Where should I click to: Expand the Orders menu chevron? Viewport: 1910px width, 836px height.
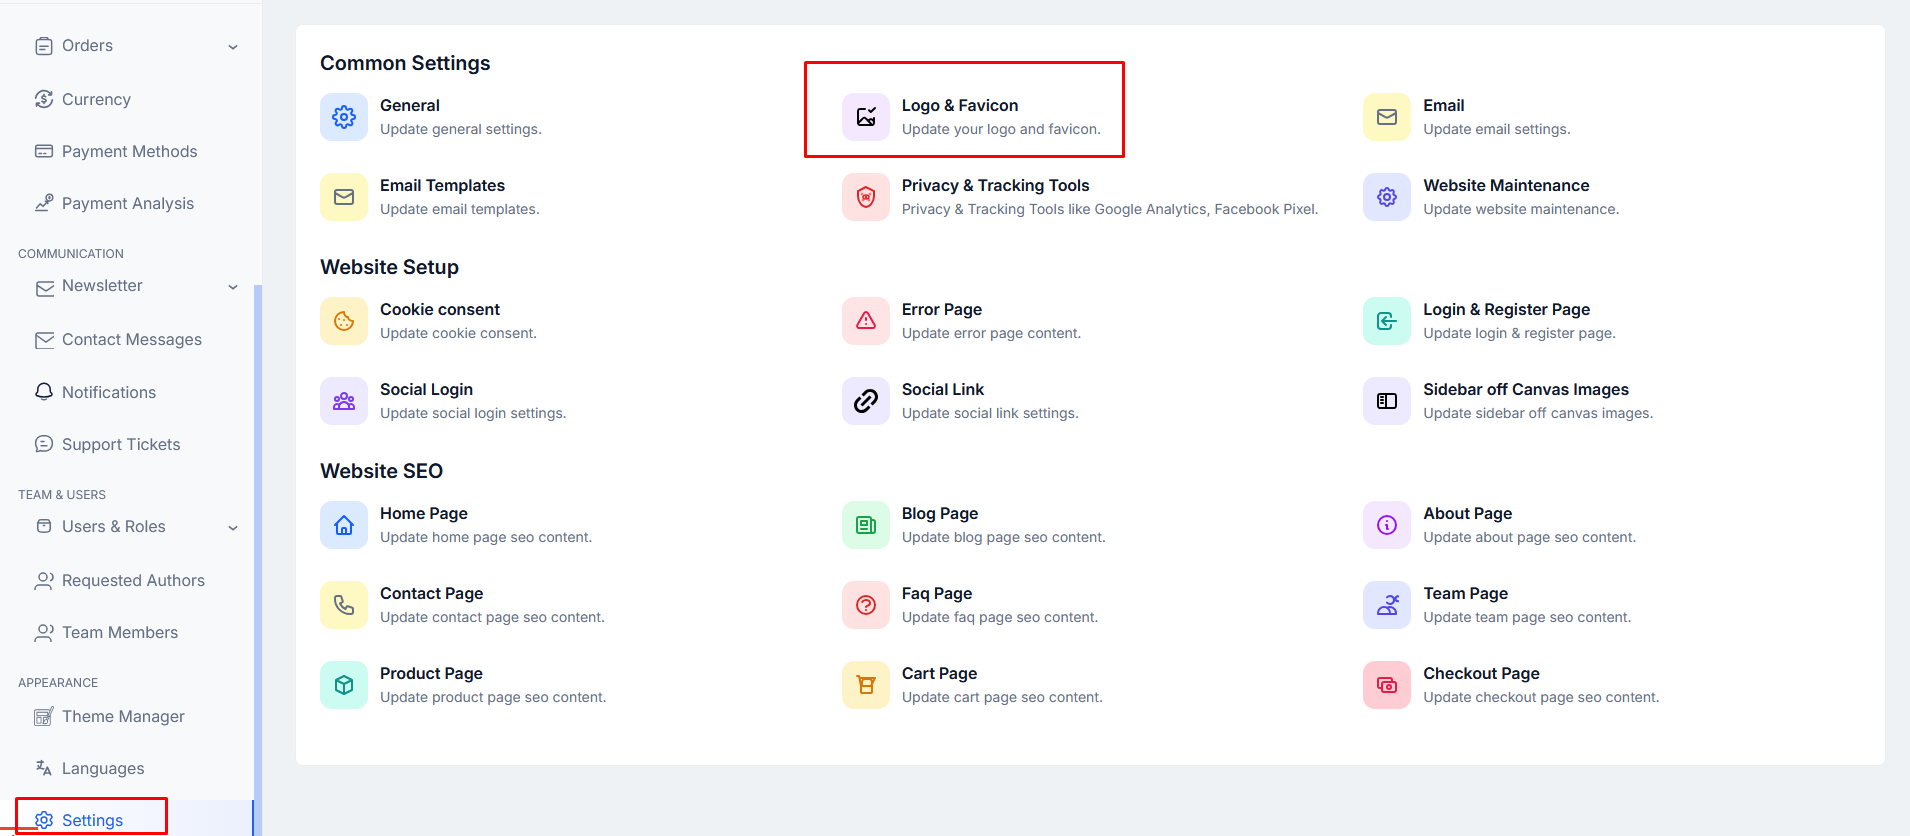[x=233, y=47]
